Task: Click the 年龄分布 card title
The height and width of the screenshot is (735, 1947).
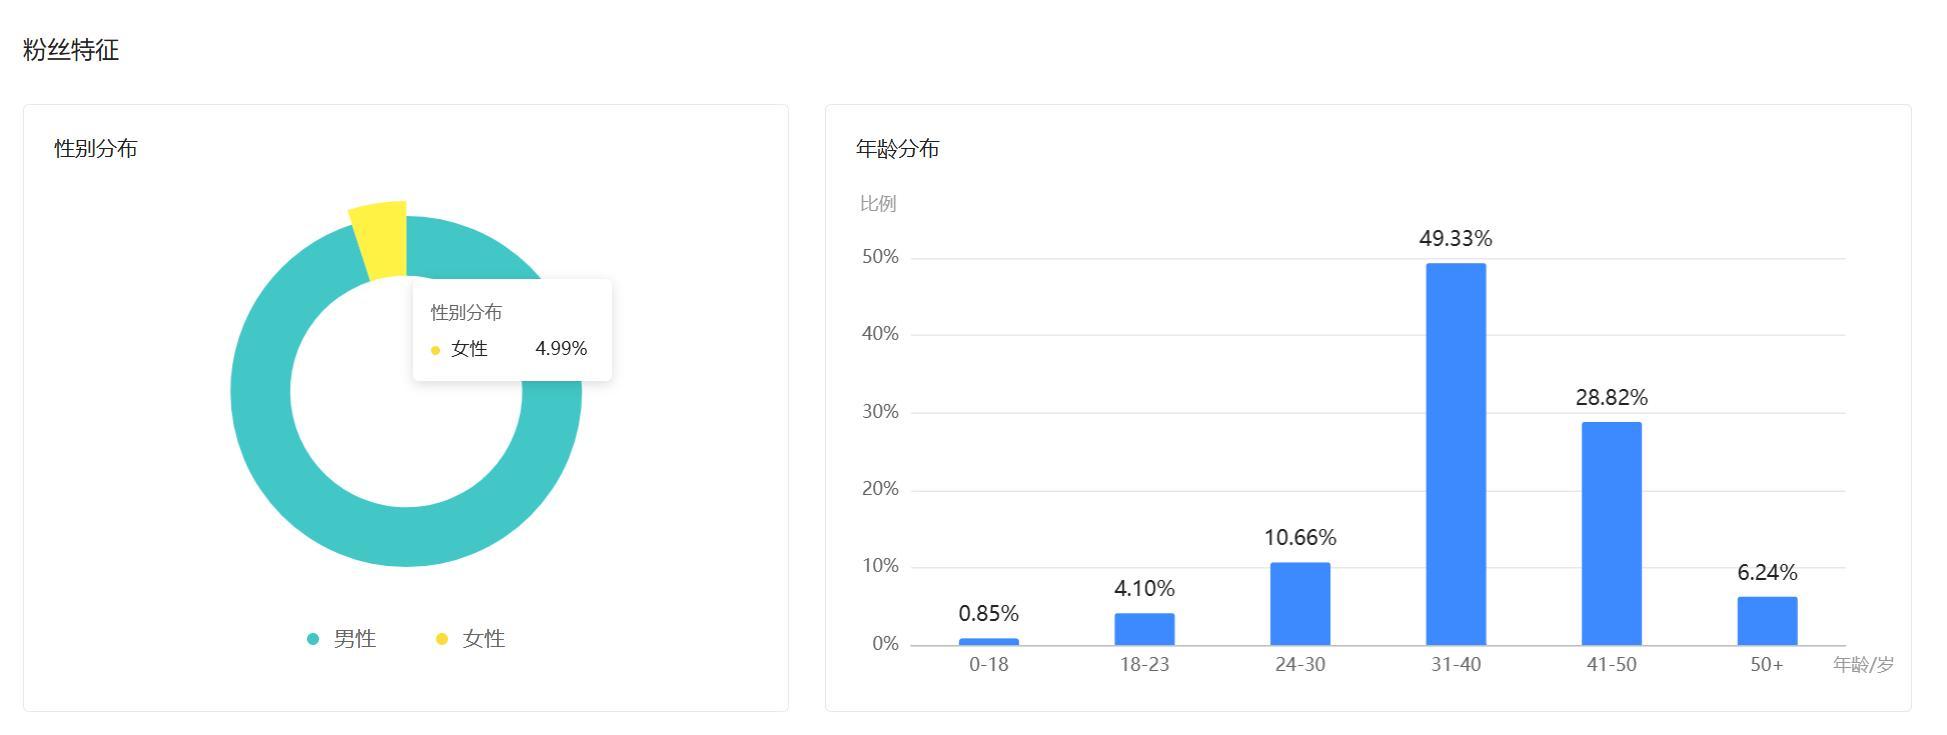Action: pyautogui.click(x=898, y=149)
